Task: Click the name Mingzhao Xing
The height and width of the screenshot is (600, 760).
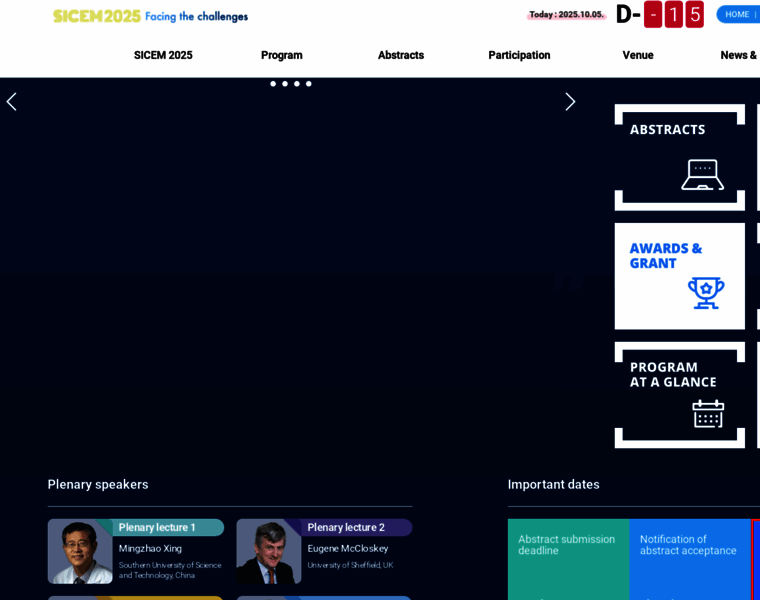Action: click(150, 549)
